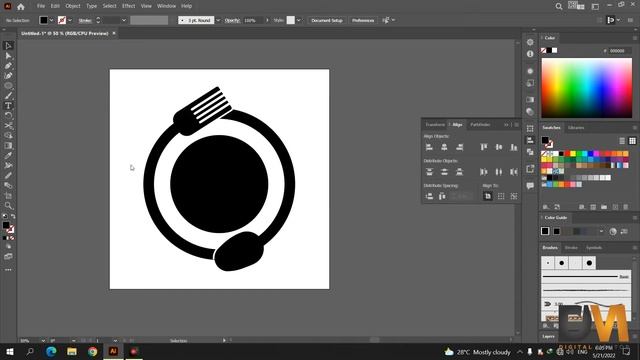The height and width of the screenshot is (360, 640).
Task: Click Vertical Align Bottom icon
Action: pos(514,147)
